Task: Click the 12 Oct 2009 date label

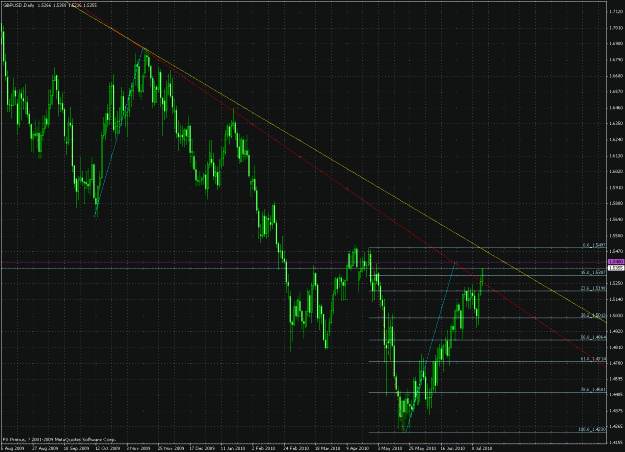Action: [108, 448]
